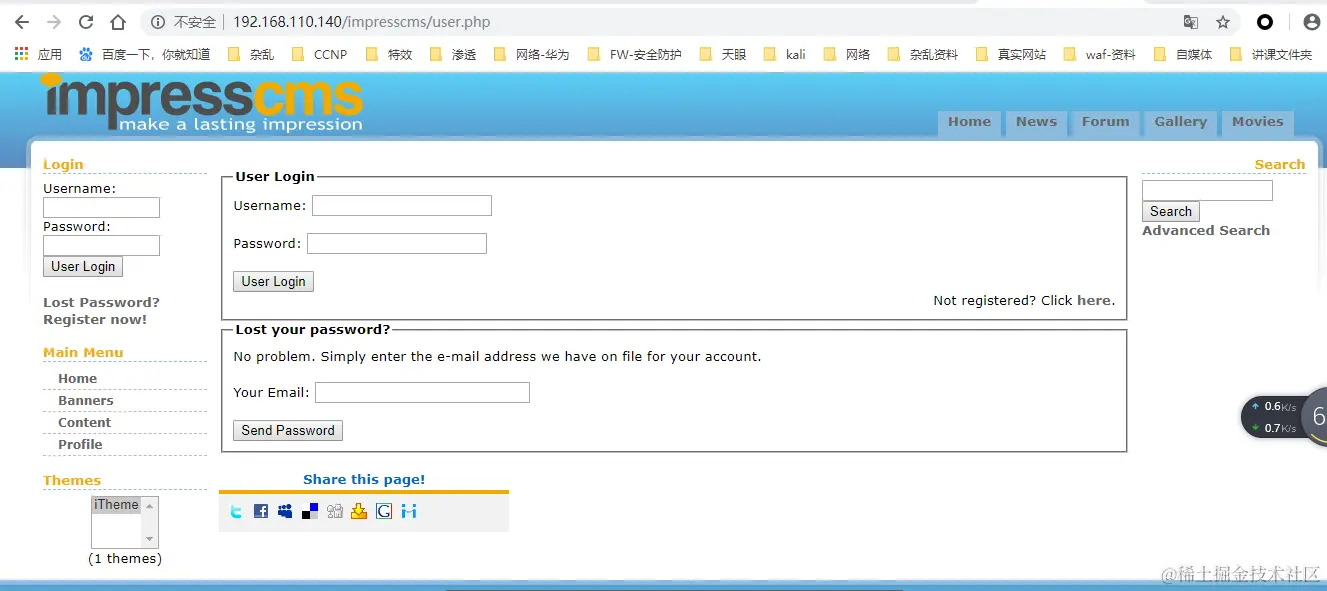1327x591 pixels.
Task: Select Content in Main Menu
Action: [x=84, y=423]
